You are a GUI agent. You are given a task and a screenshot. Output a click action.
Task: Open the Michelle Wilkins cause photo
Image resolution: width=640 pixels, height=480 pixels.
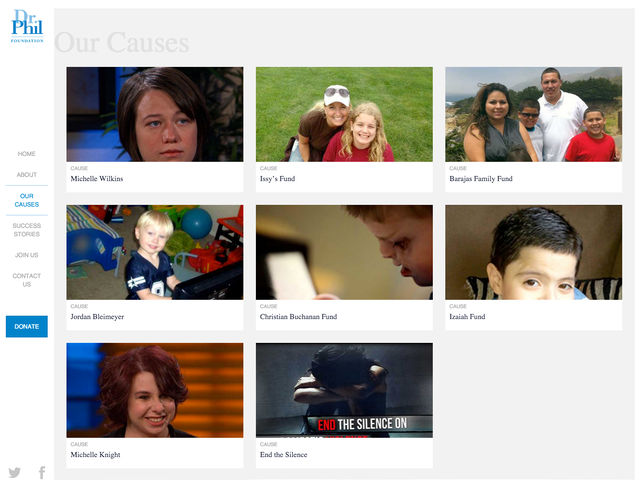coord(155,114)
